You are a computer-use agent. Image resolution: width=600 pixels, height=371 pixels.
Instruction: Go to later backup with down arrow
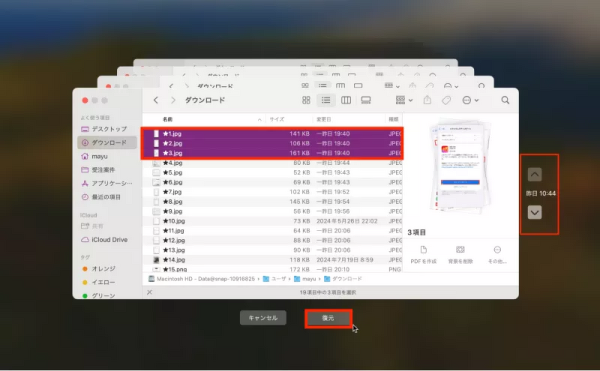pos(535,212)
